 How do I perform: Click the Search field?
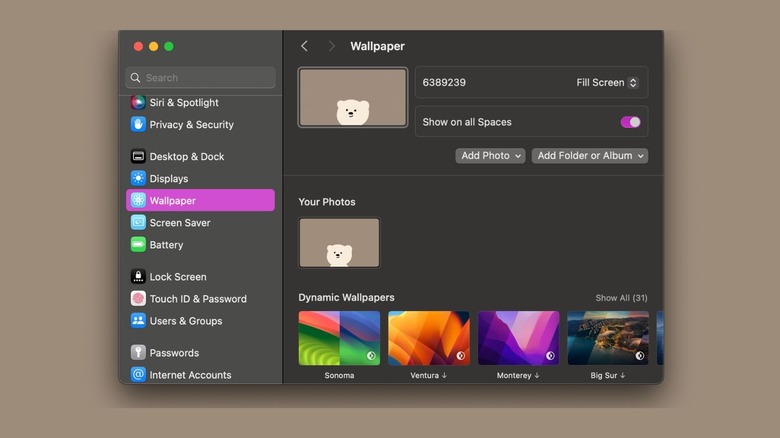[200, 77]
